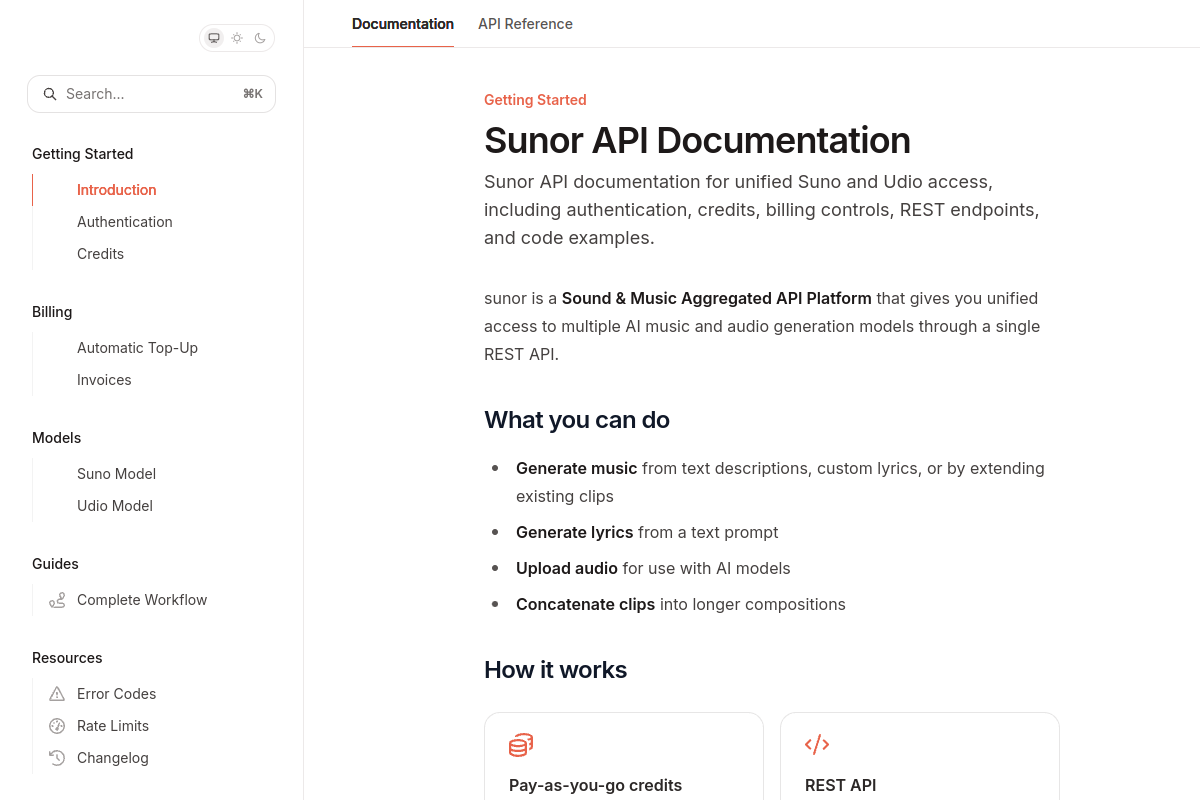The image size is (1200, 800).
Task: Click the bold Generate music text
Action: [x=576, y=468]
